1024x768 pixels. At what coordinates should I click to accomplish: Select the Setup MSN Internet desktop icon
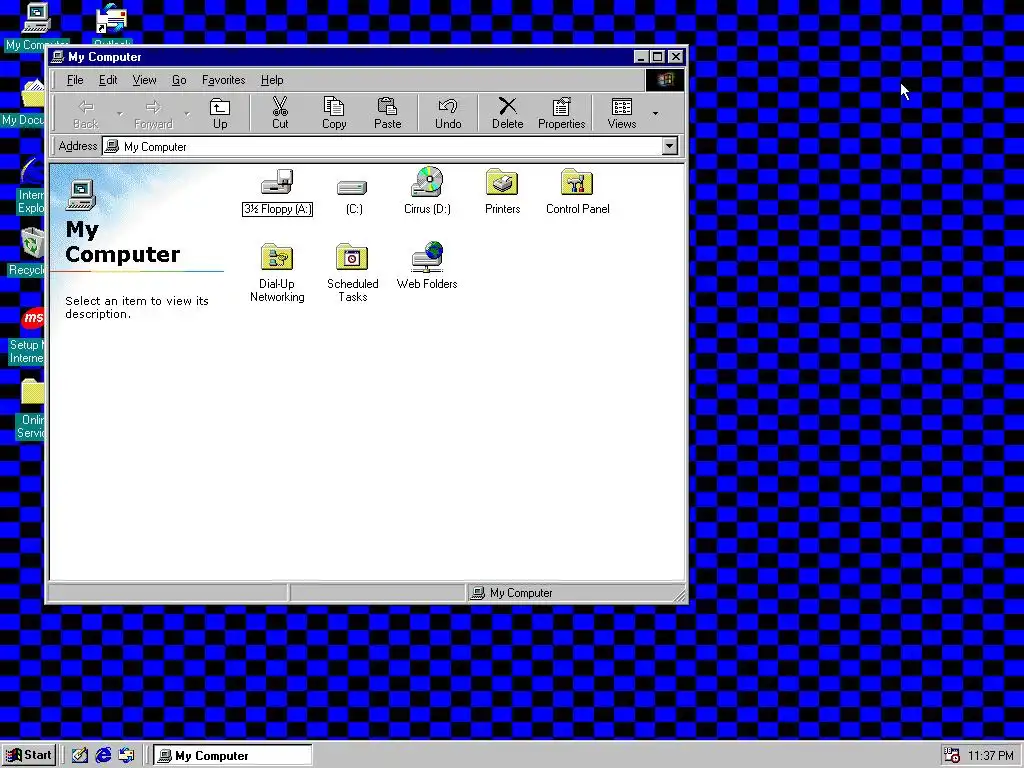tap(33, 319)
